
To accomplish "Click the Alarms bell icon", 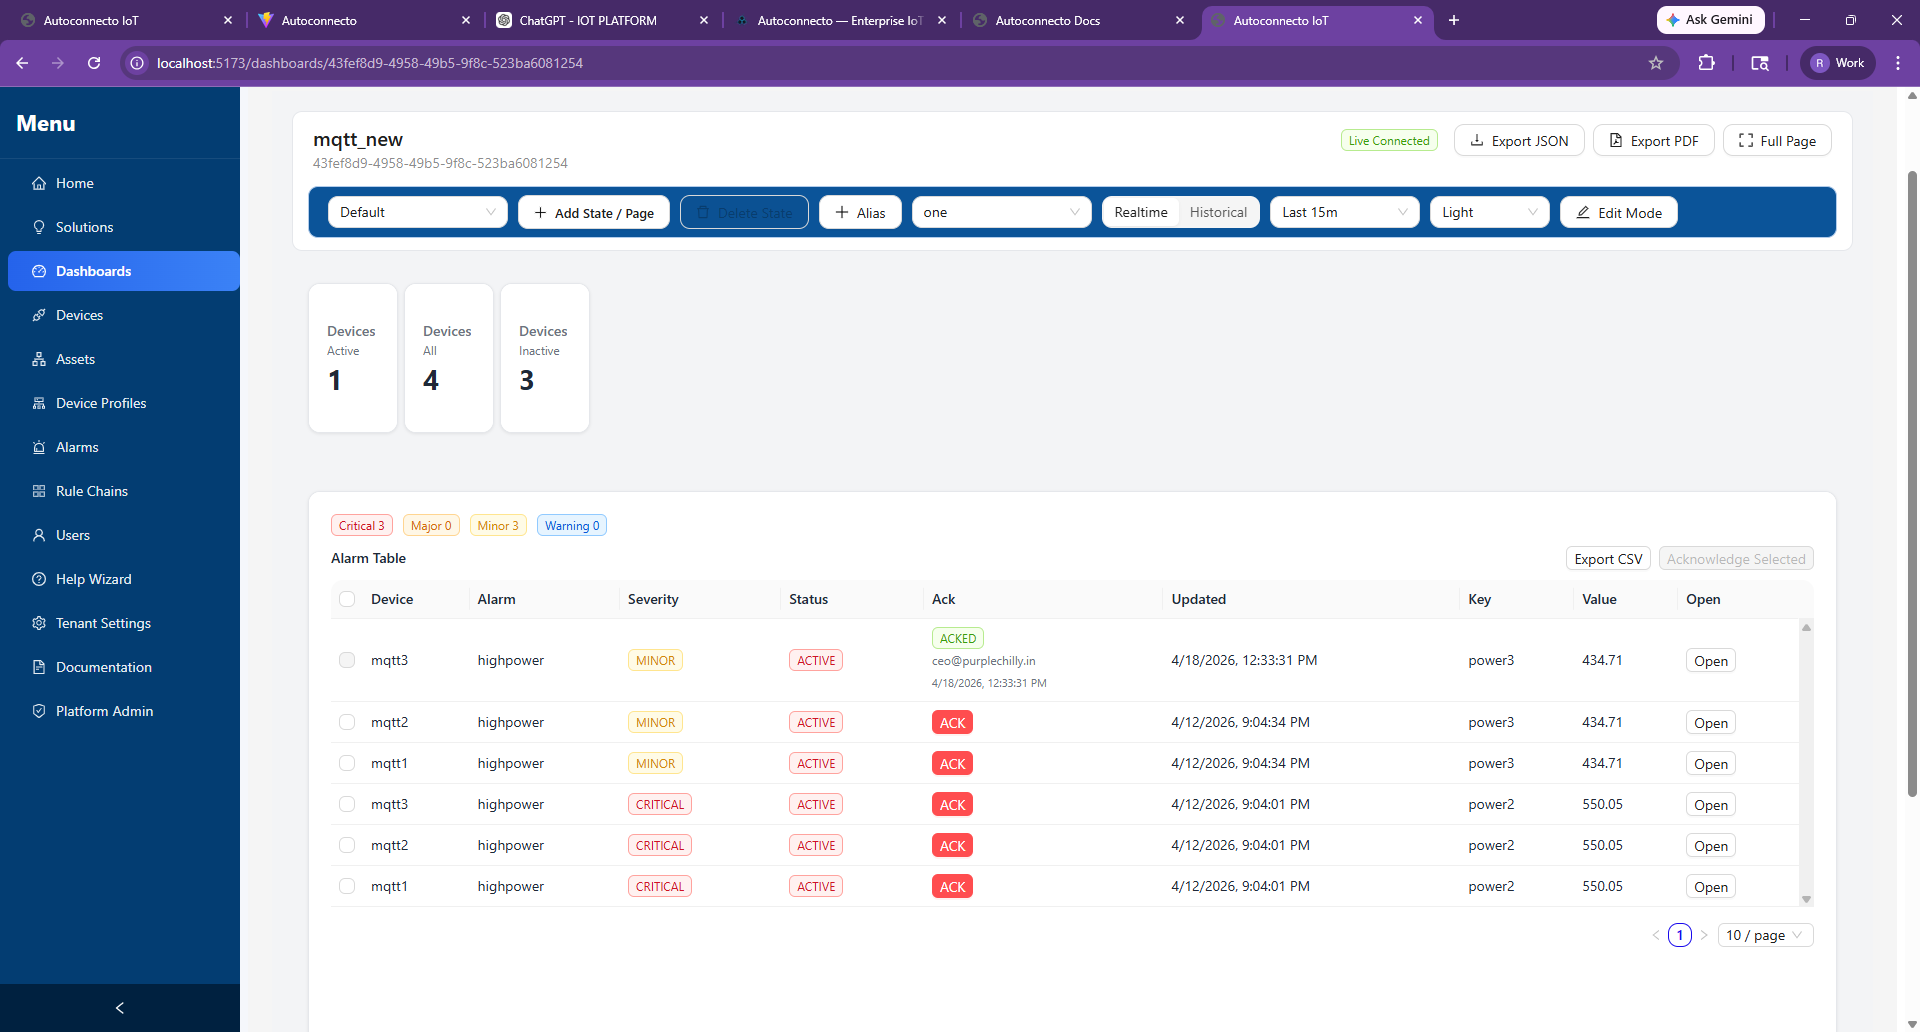I will (39, 447).
